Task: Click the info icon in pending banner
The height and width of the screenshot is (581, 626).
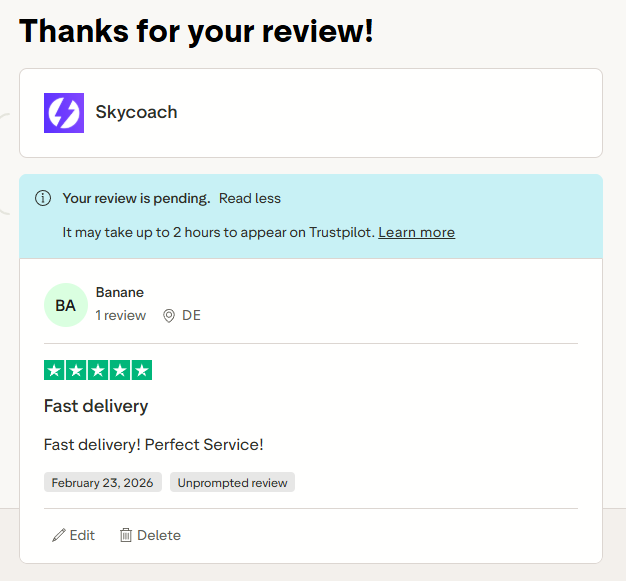Action: [x=43, y=198]
